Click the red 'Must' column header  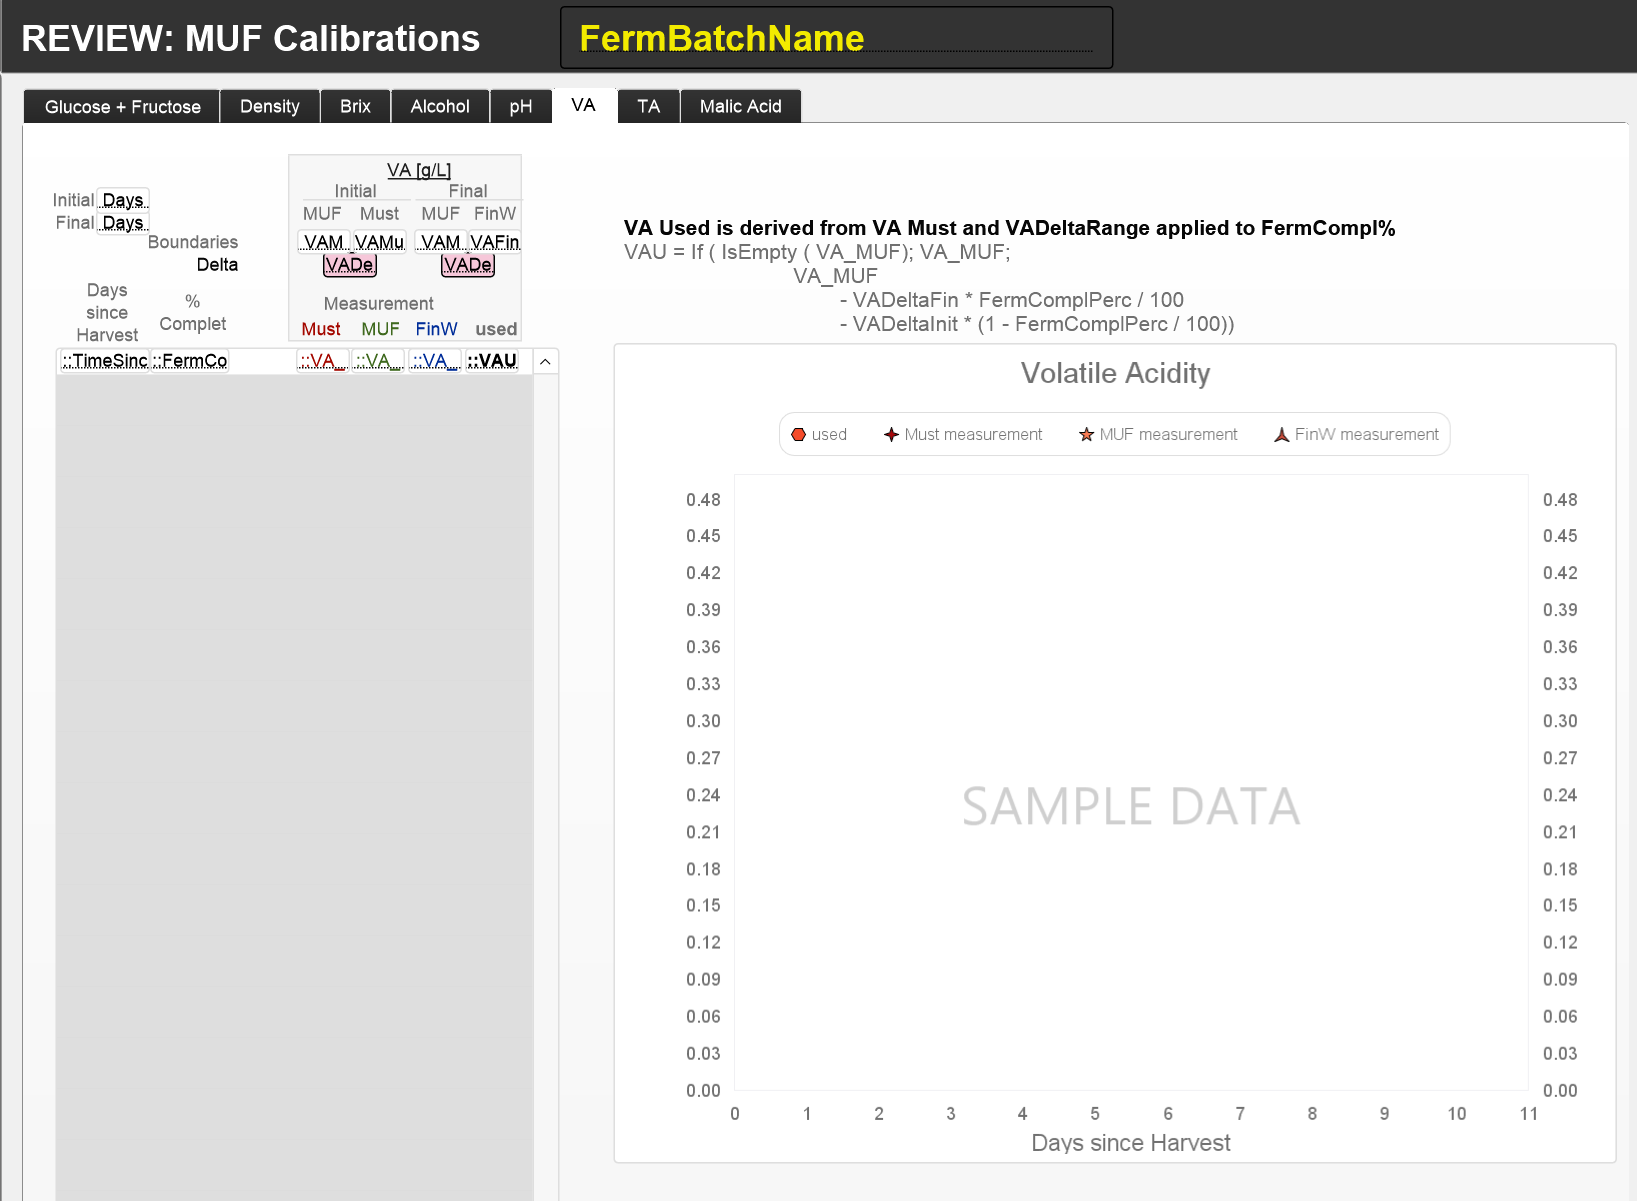(x=321, y=329)
